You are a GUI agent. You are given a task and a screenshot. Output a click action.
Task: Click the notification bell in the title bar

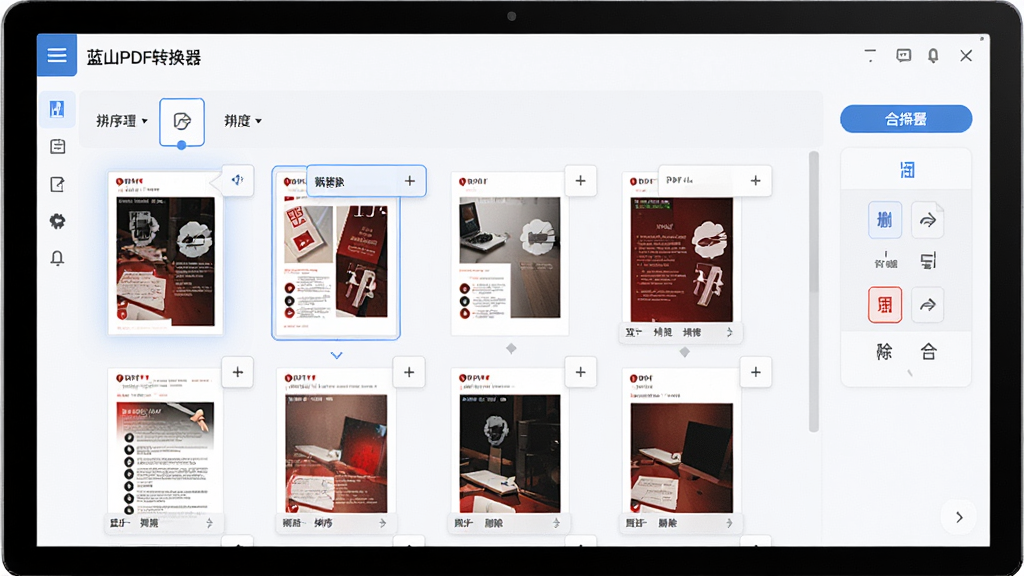[933, 56]
